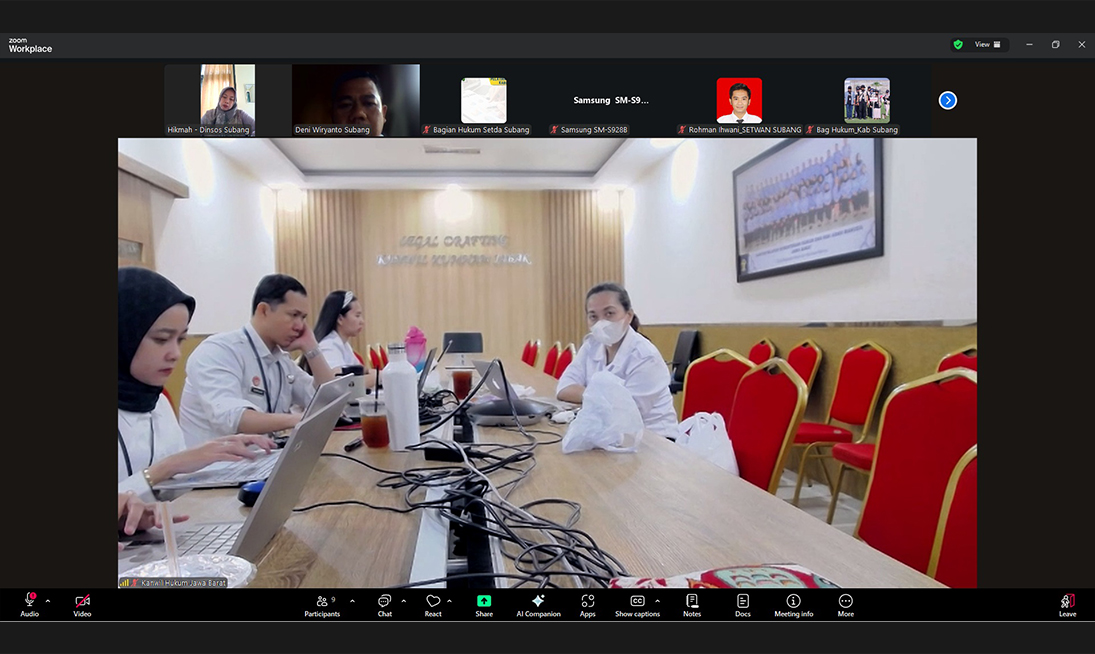Leave the meeting
1095x654 pixels.
coord(1067,603)
